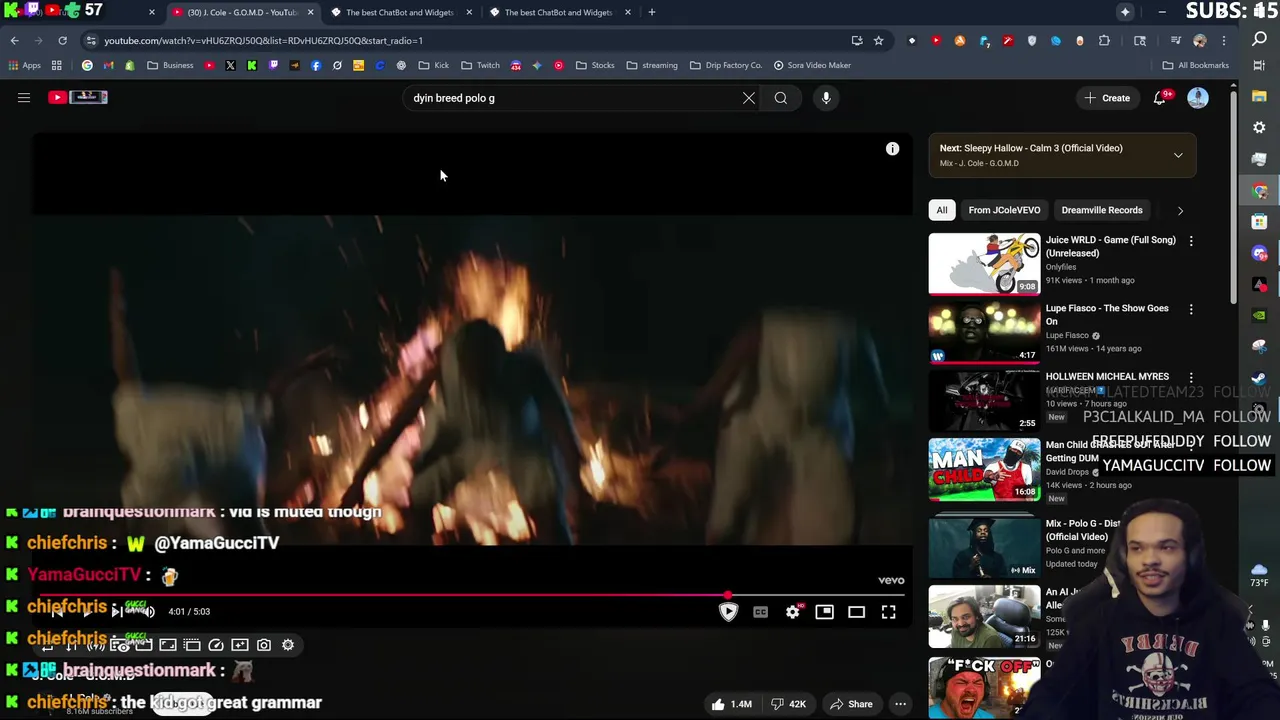The image size is (1280, 720).
Task: Go to YouTube home via logo
Action: (x=78, y=97)
